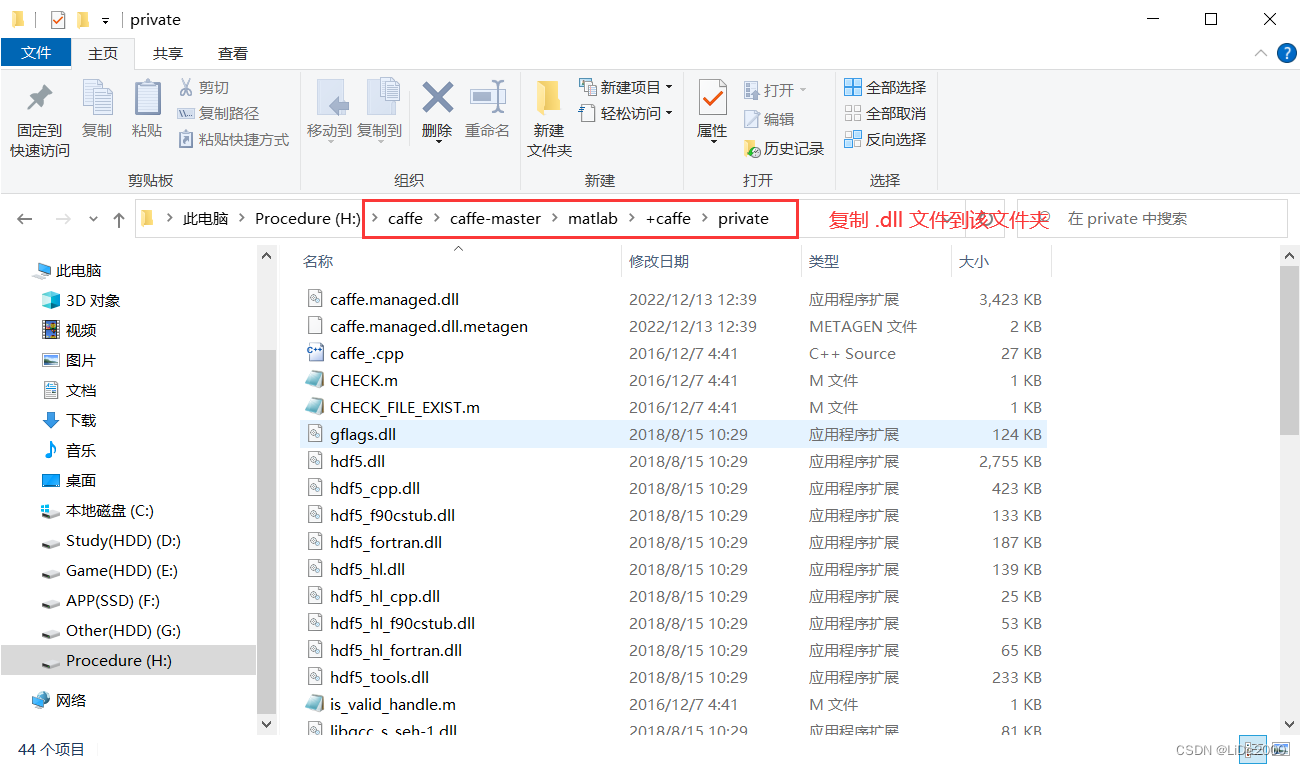Click the Rename icon

488,98
